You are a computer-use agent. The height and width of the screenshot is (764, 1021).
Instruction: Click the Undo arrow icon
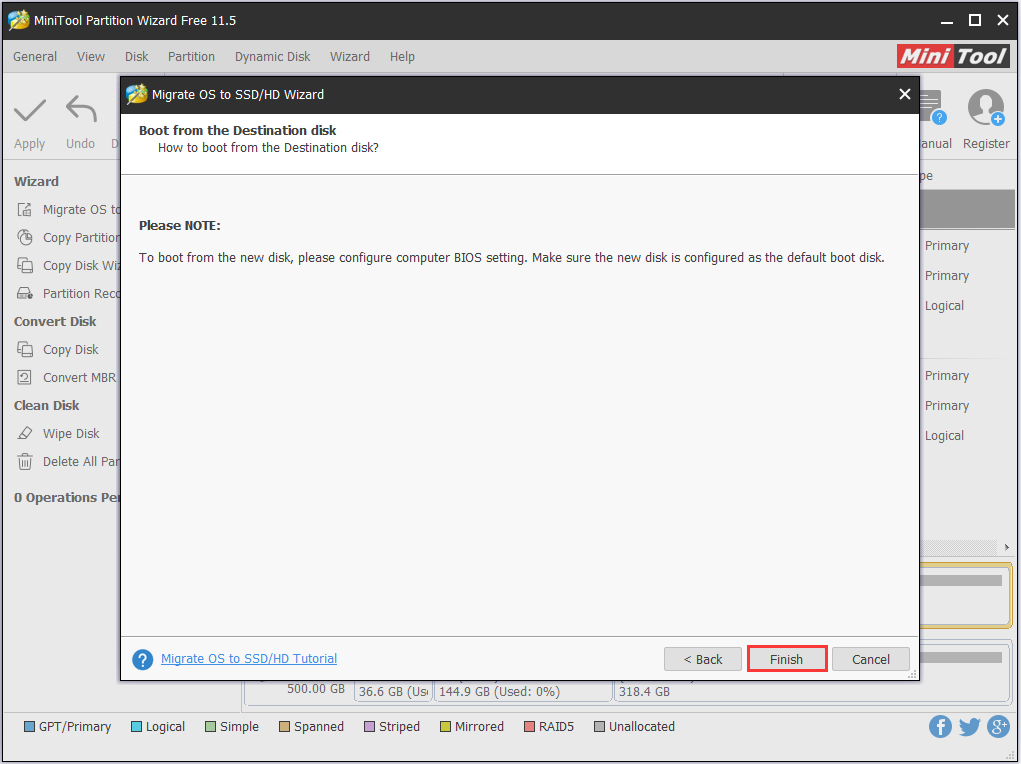(x=81, y=109)
